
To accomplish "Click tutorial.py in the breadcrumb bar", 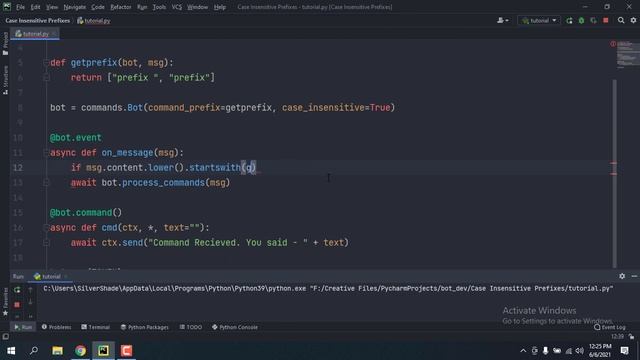I will (x=94, y=21).
